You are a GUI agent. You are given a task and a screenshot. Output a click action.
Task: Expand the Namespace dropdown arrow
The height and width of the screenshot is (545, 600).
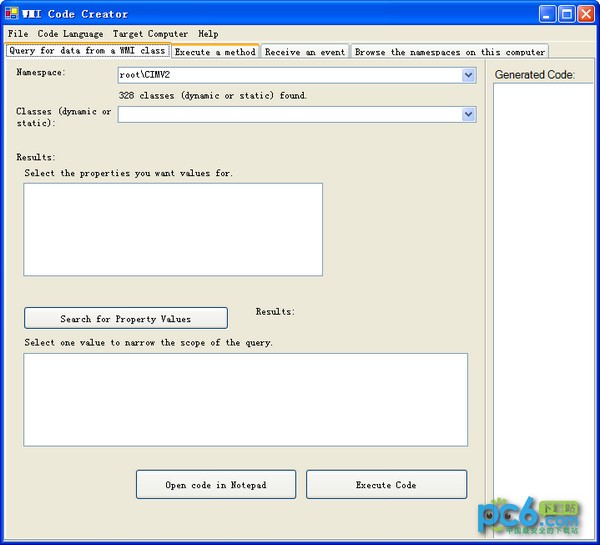click(468, 75)
